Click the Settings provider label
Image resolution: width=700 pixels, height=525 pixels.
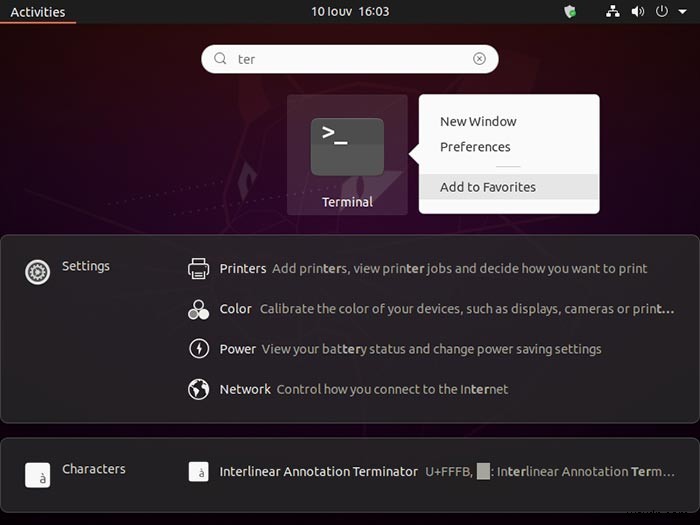tap(86, 266)
